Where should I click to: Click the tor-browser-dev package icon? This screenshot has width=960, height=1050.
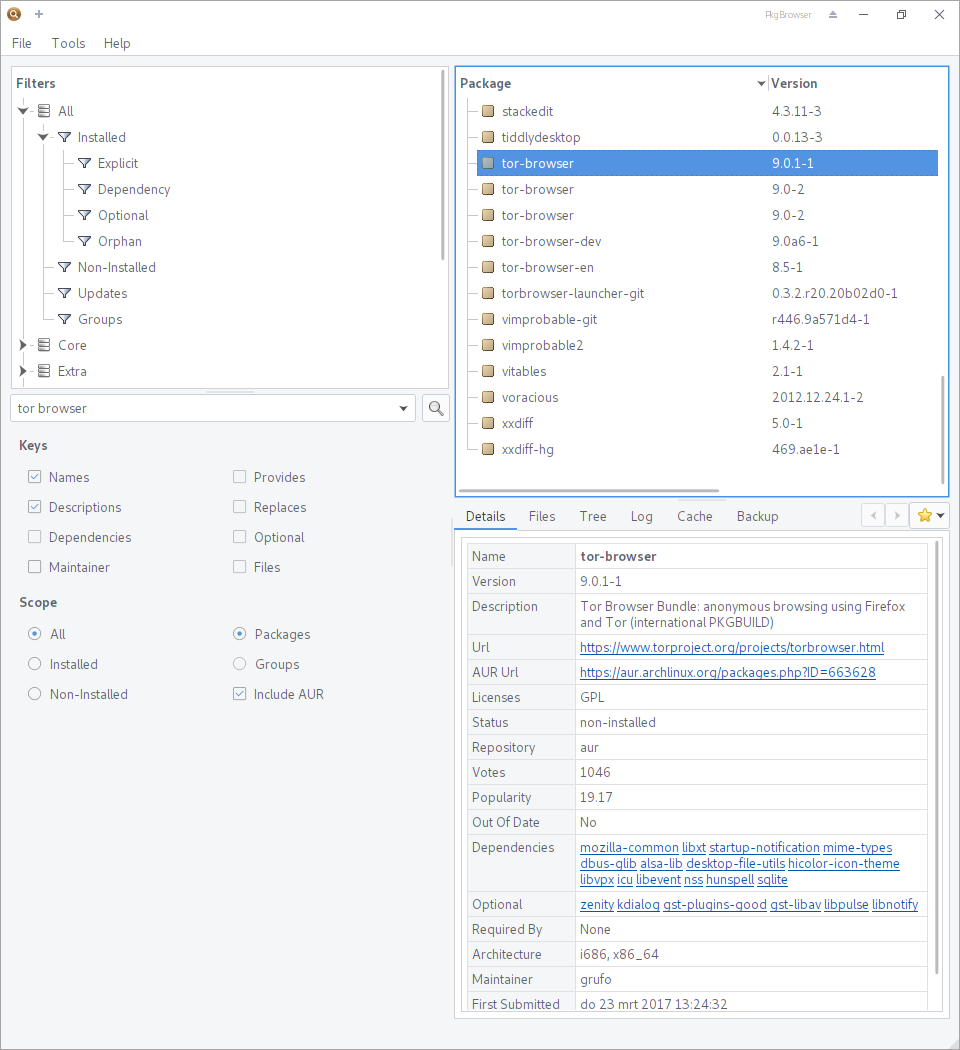[x=488, y=241]
